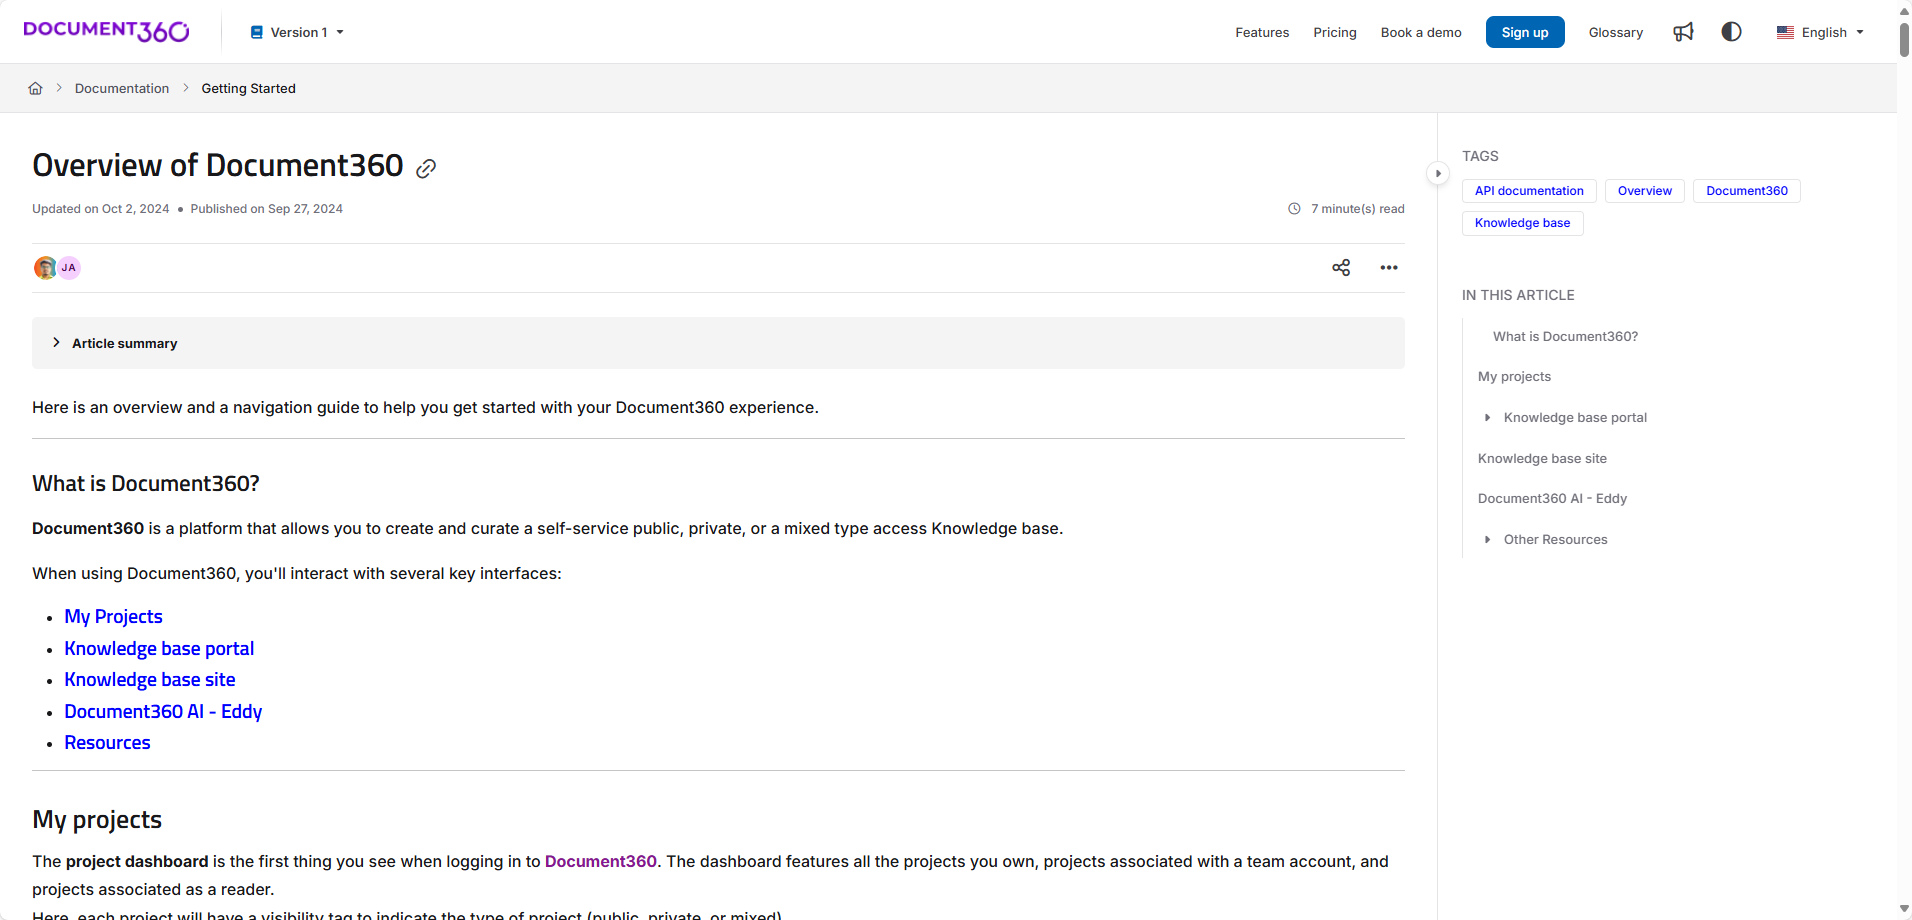Select the Document360 tag
The height and width of the screenshot is (920, 1912).
pyautogui.click(x=1747, y=191)
